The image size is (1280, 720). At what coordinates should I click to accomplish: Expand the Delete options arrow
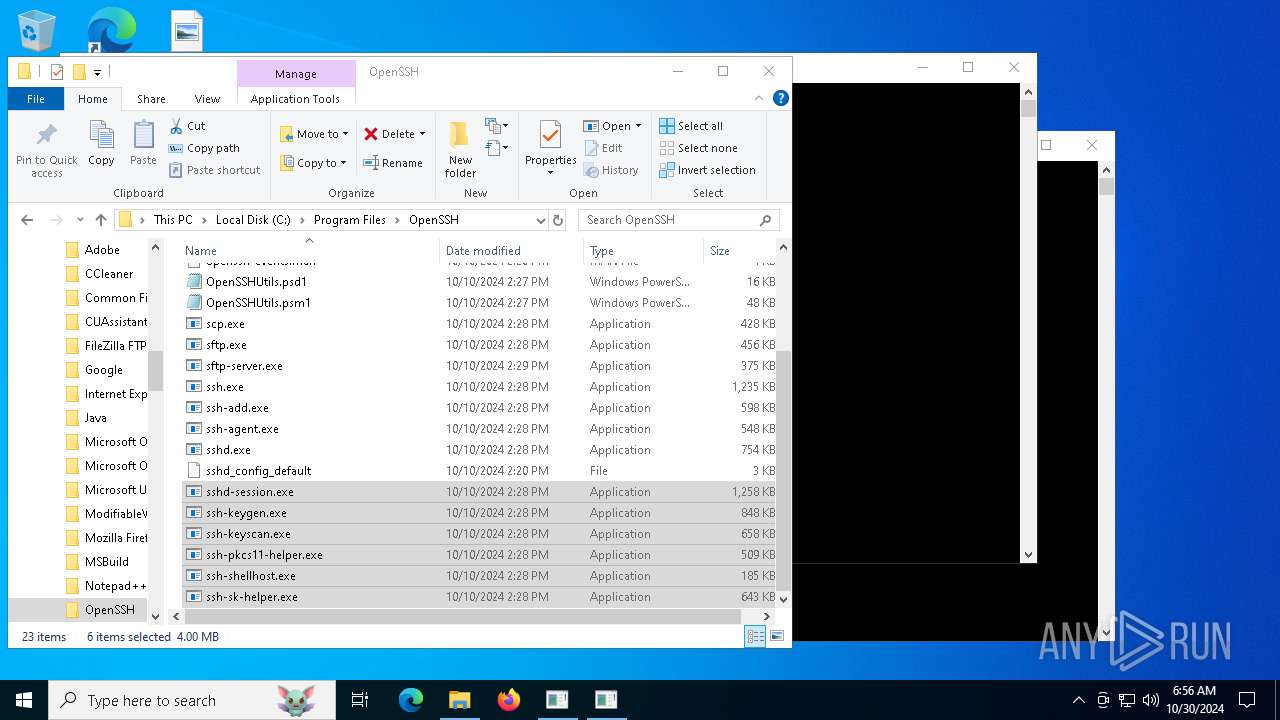422,134
